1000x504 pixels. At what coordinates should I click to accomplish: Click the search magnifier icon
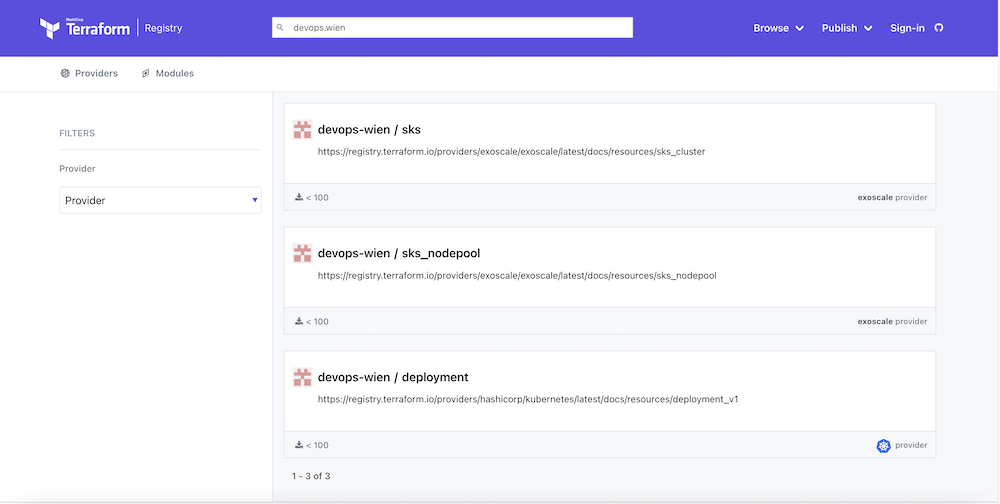click(x=279, y=27)
